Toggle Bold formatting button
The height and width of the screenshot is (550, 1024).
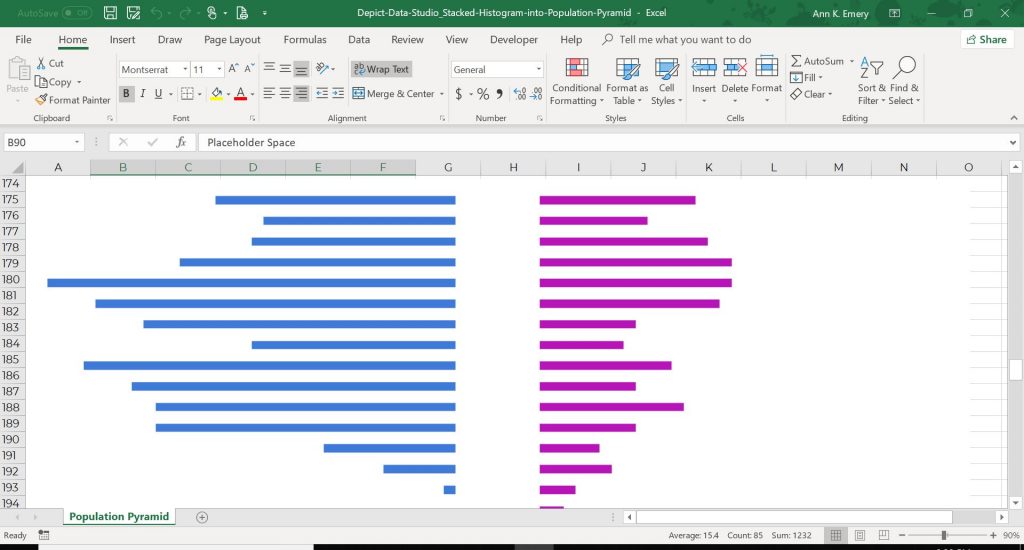coord(126,93)
